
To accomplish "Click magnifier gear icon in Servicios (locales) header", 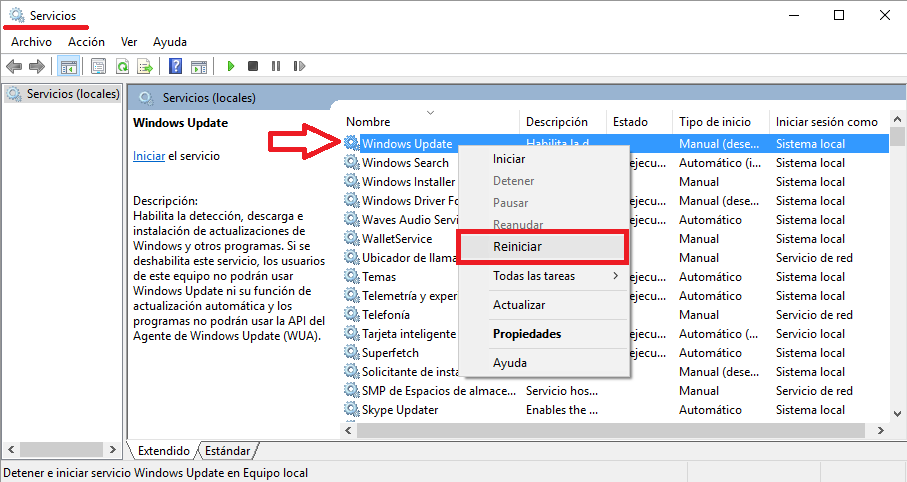I will tap(146, 98).
